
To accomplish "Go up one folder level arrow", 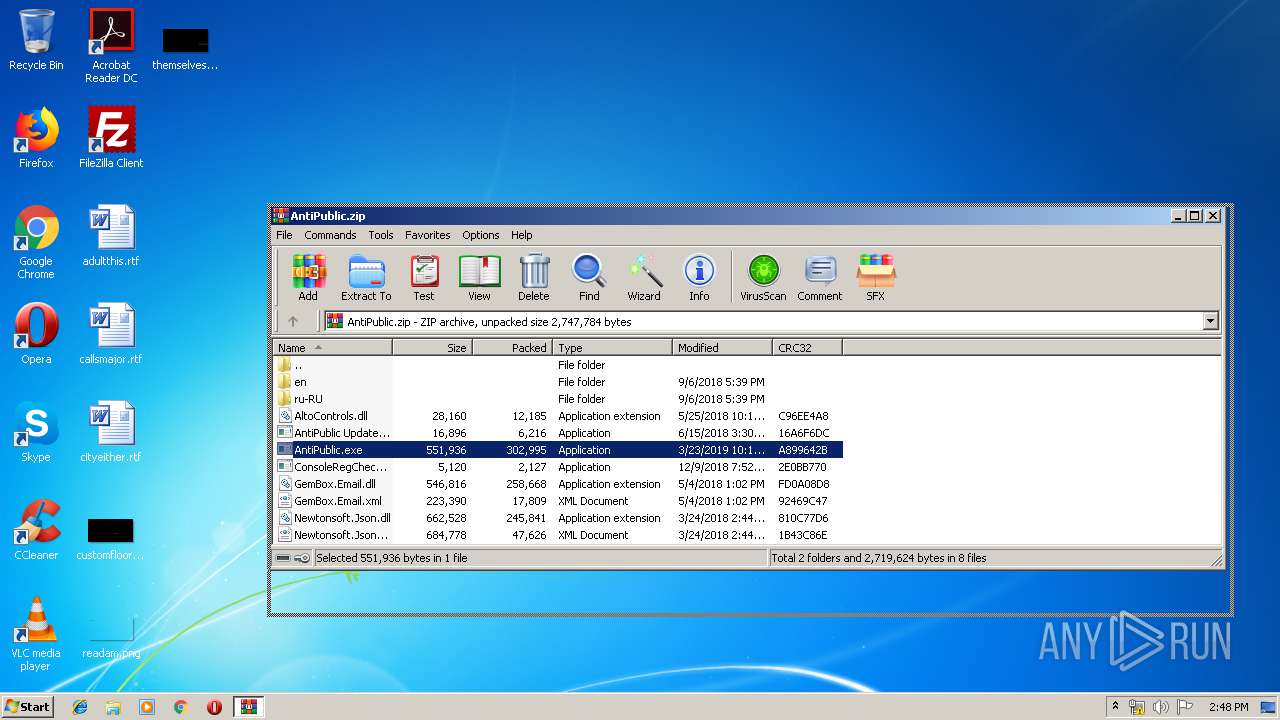I will (x=293, y=322).
